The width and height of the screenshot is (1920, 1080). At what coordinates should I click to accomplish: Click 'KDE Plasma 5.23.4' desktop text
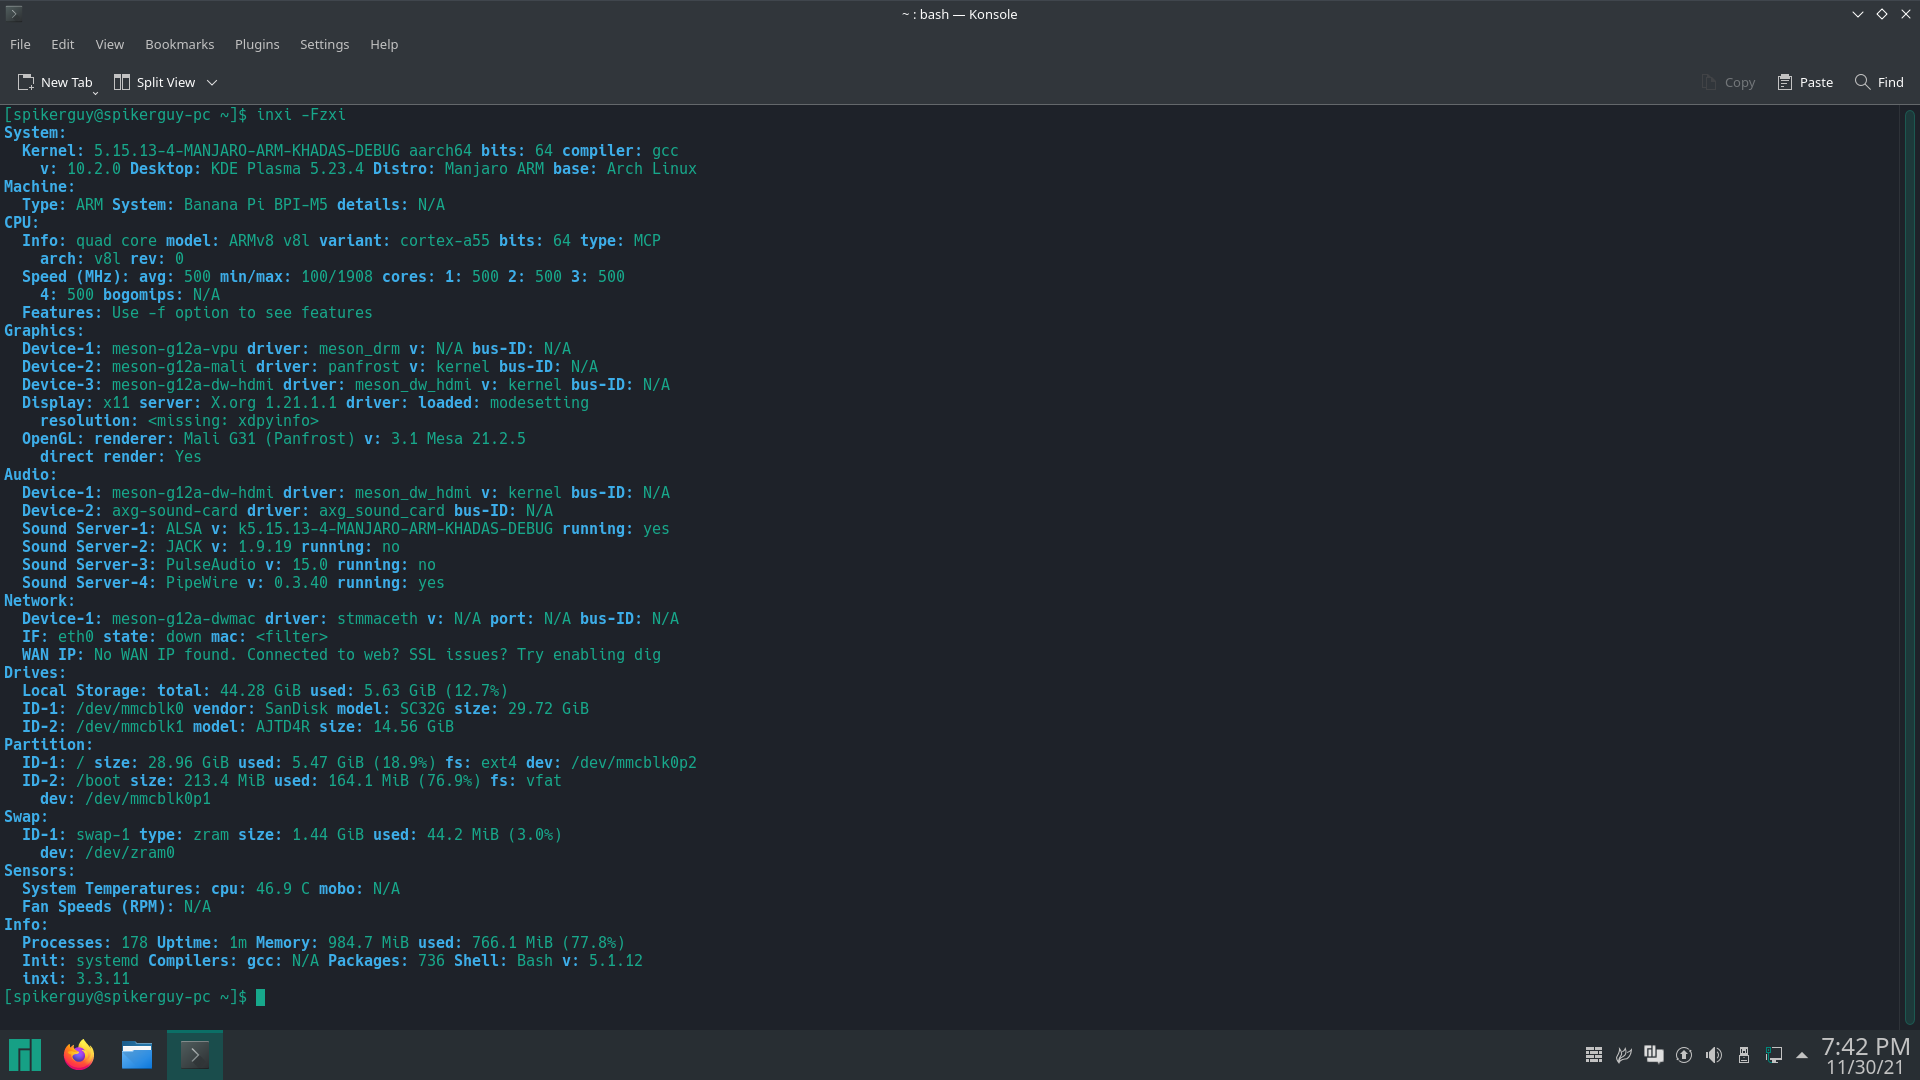click(x=287, y=169)
